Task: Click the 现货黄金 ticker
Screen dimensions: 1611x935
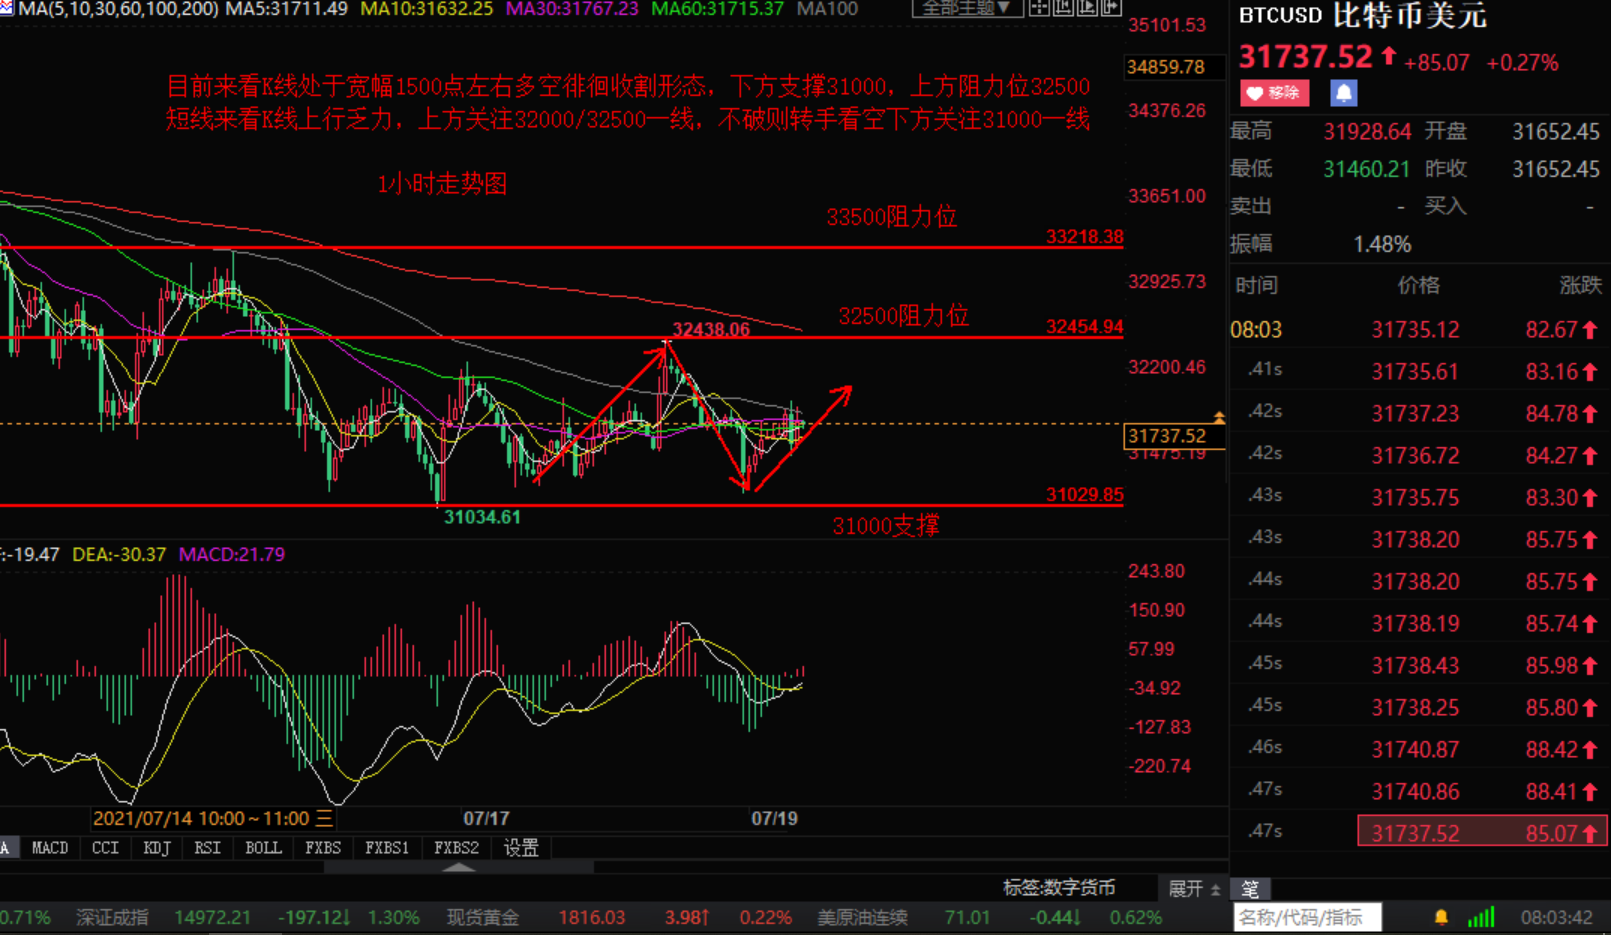Action: pyautogui.click(x=482, y=917)
